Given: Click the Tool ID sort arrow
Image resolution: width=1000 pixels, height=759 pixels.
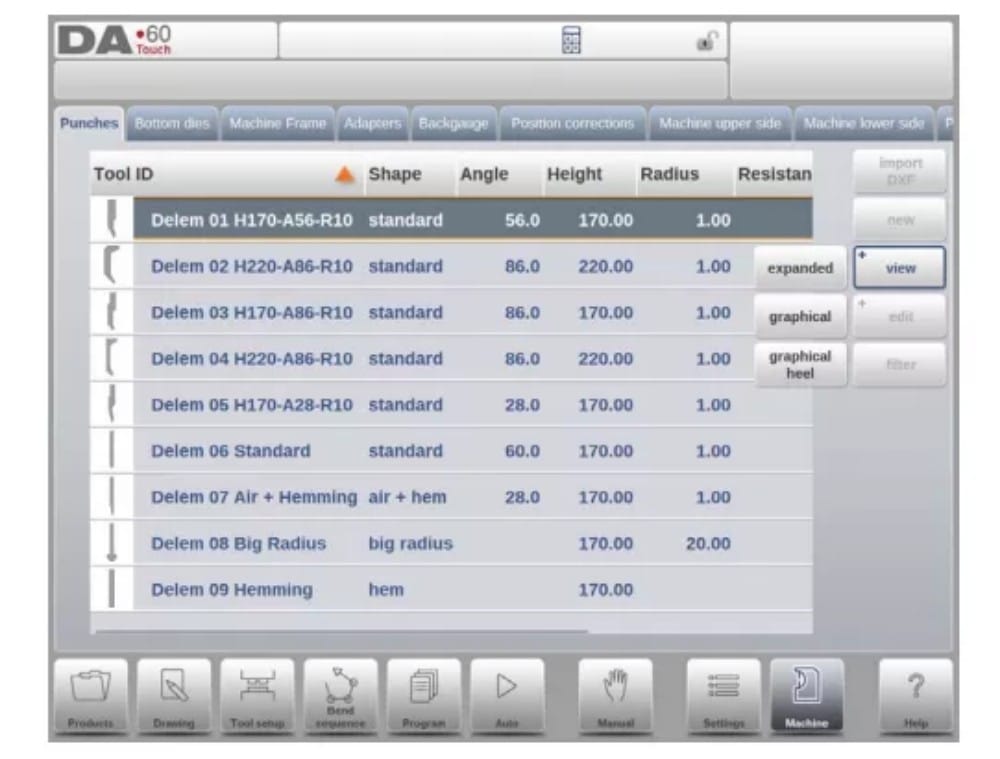Looking at the screenshot, I should [x=344, y=174].
